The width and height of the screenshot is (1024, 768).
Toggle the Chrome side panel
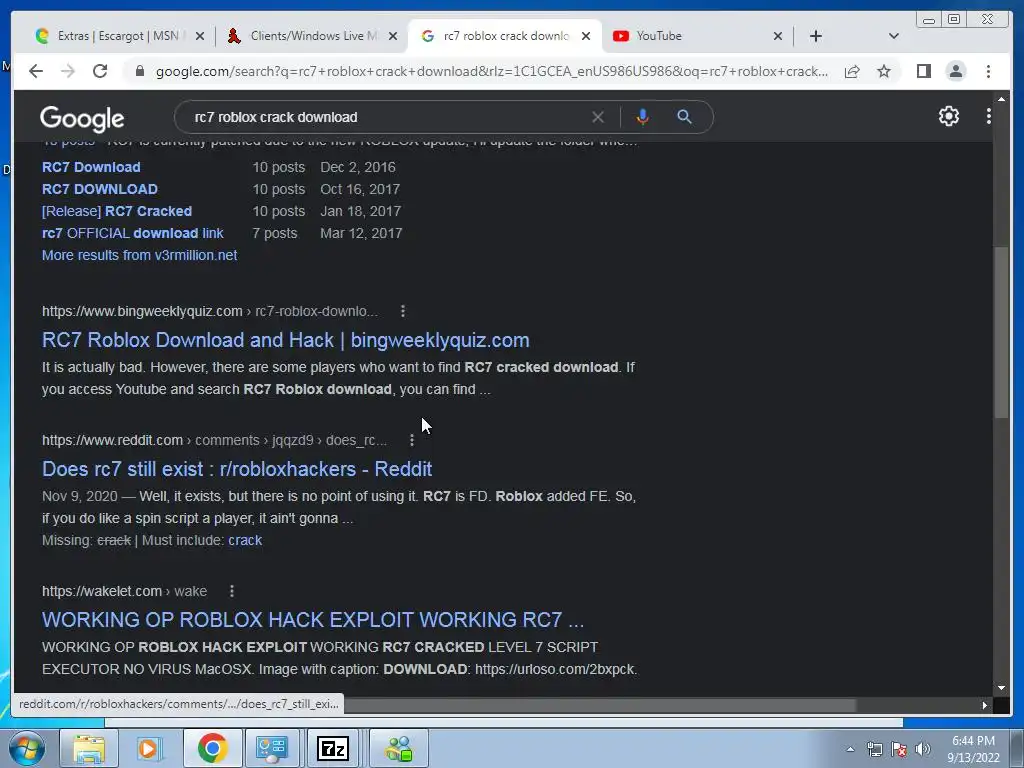tap(923, 71)
